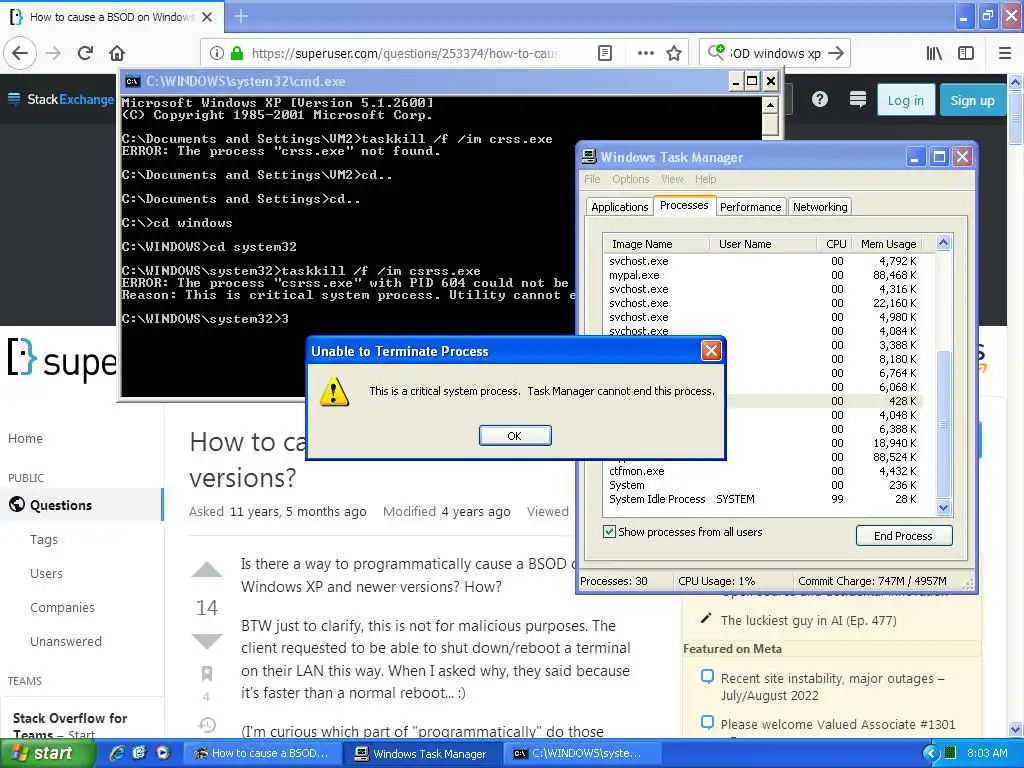Close the 'How to cause a BSOD' tab
The width and height of the screenshot is (1024, 768).
click(207, 17)
